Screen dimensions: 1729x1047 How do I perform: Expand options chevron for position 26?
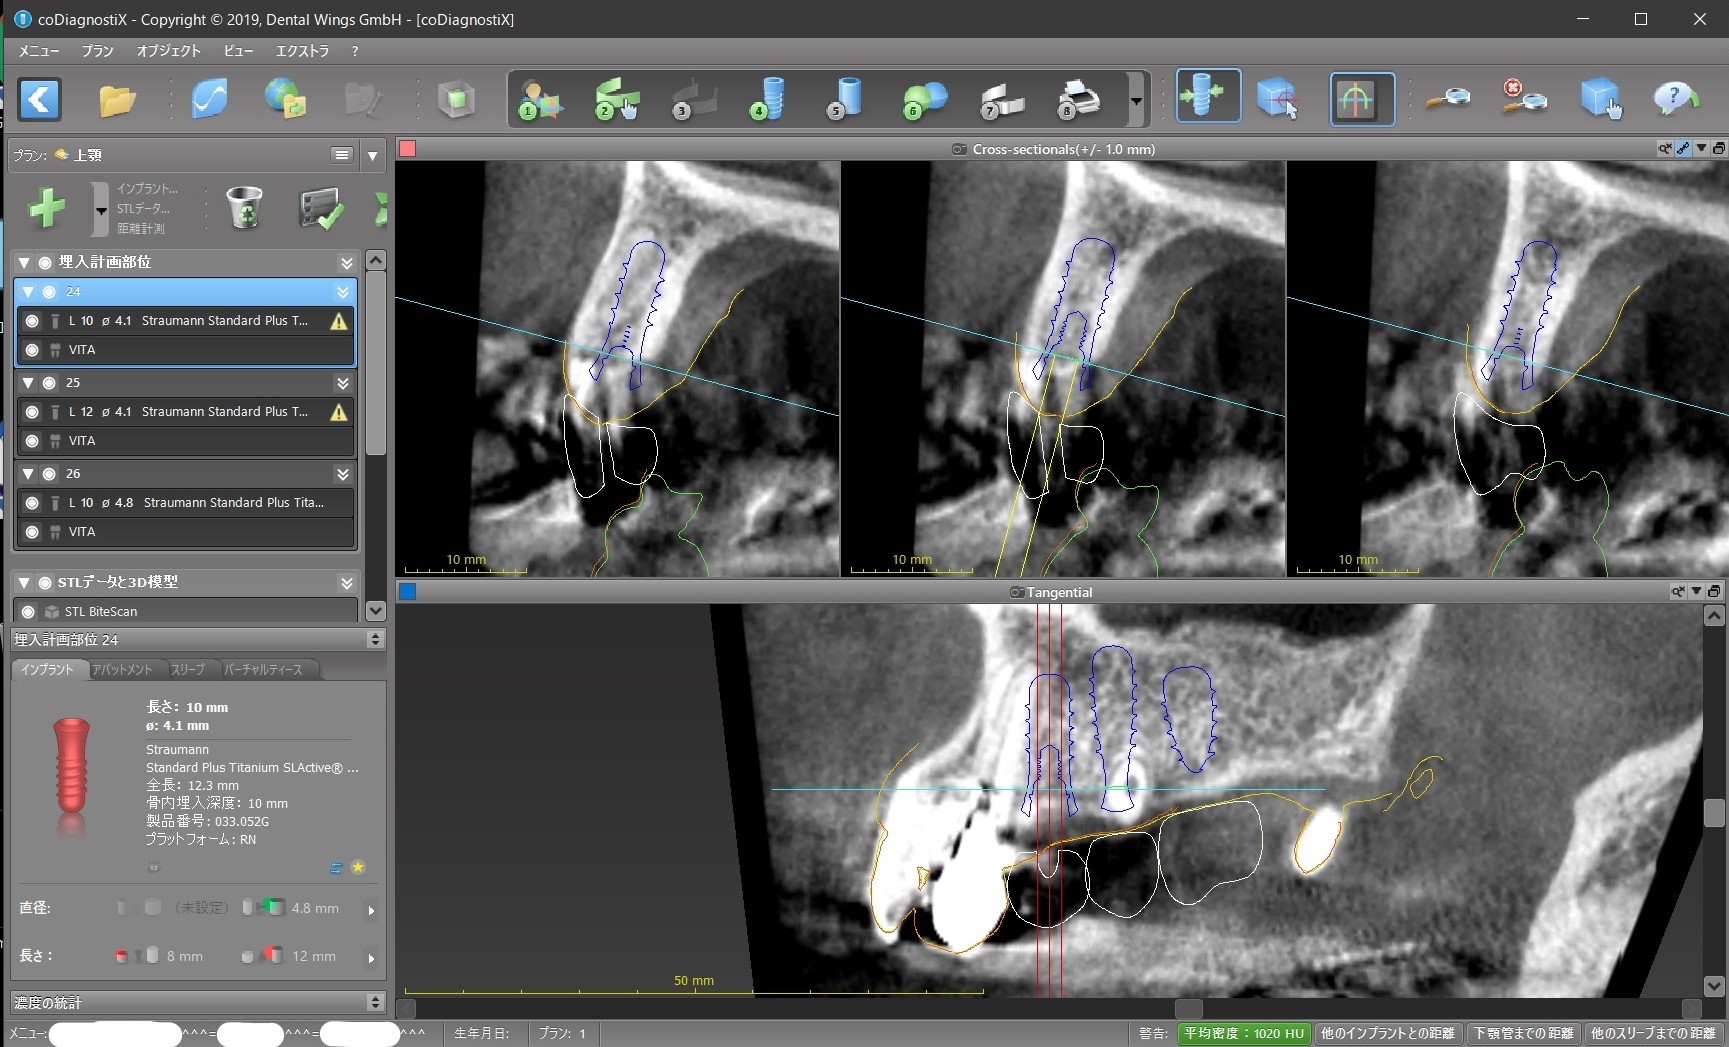[x=343, y=474]
